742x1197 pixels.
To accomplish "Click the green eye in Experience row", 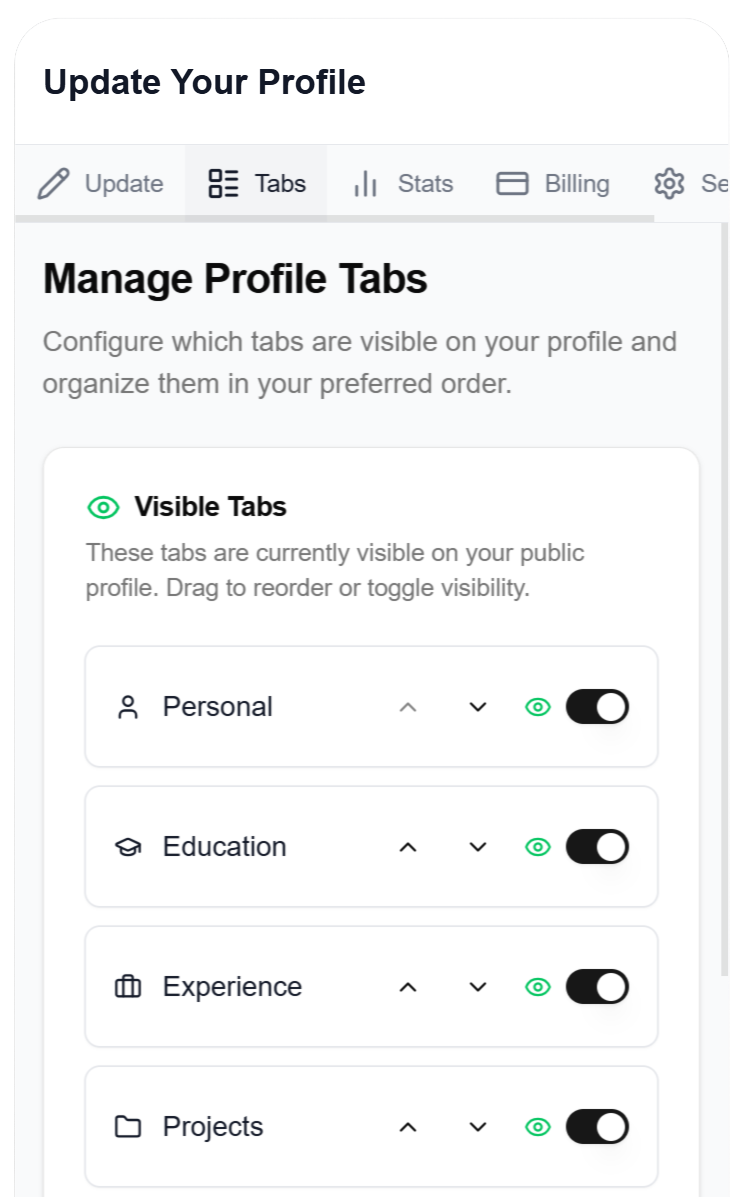I will coord(538,987).
